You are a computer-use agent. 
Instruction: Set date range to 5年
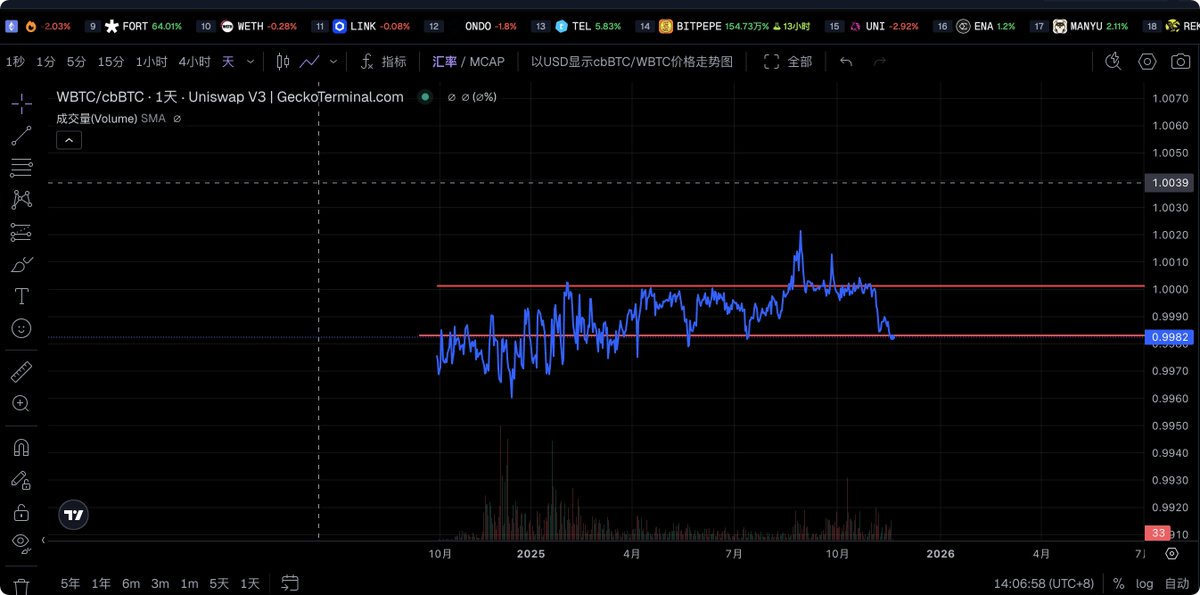pyautogui.click(x=70, y=583)
